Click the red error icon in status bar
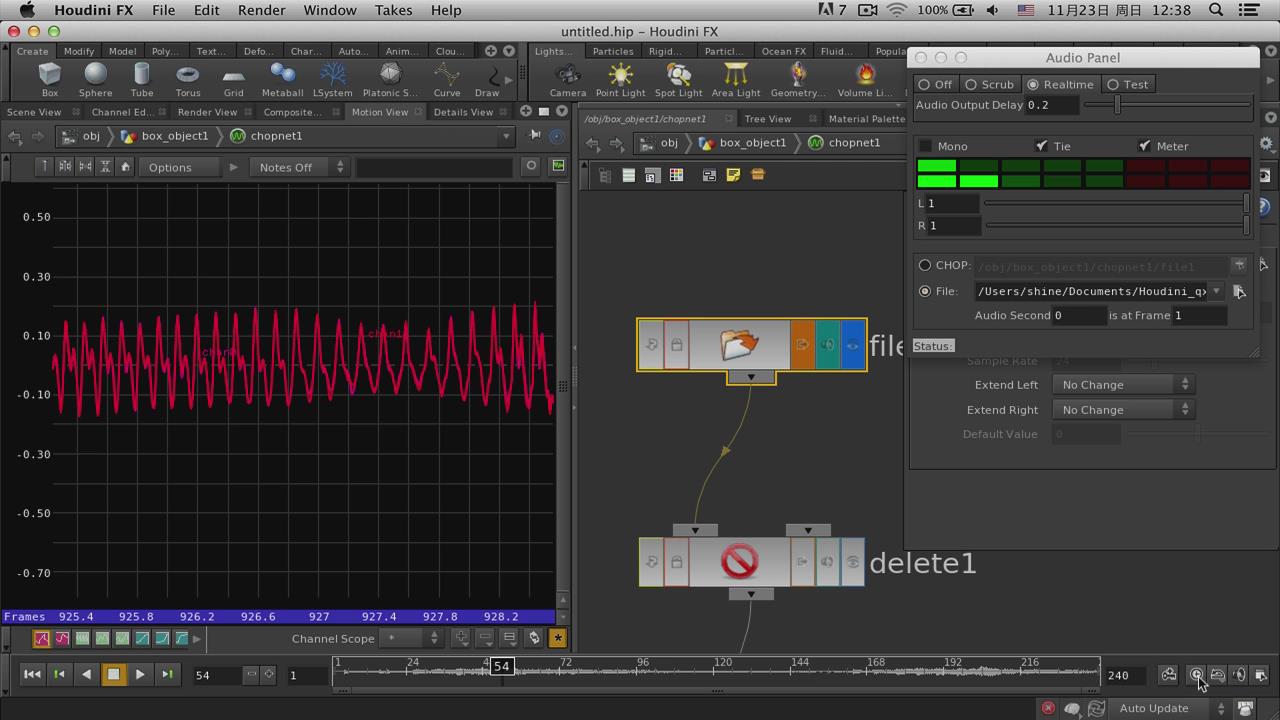Viewport: 1280px width, 720px height. (x=1048, y=708)
